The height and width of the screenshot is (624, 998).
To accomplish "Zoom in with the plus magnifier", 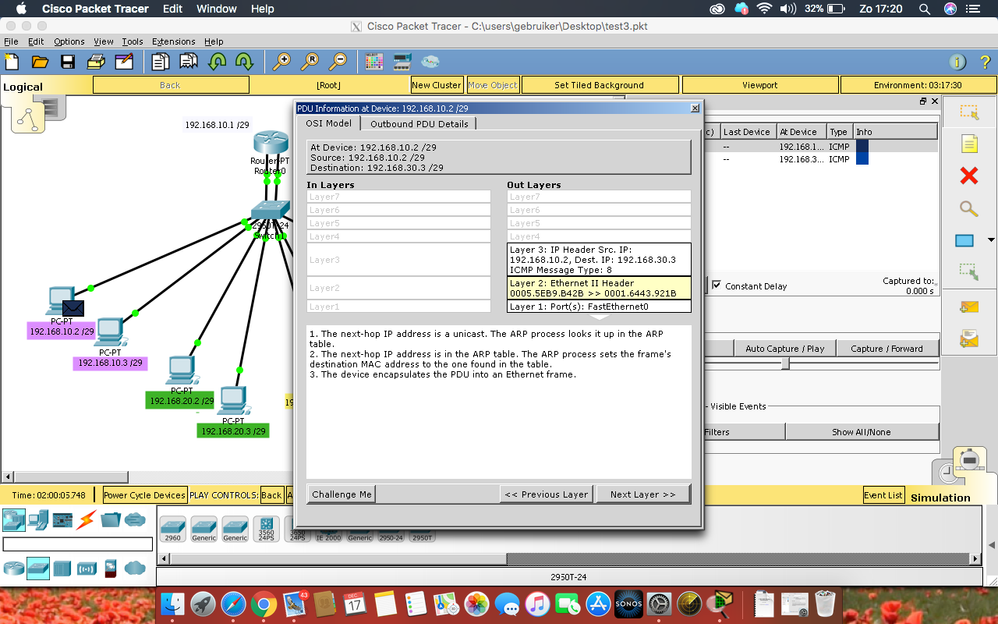I will [x=281, y=62].
